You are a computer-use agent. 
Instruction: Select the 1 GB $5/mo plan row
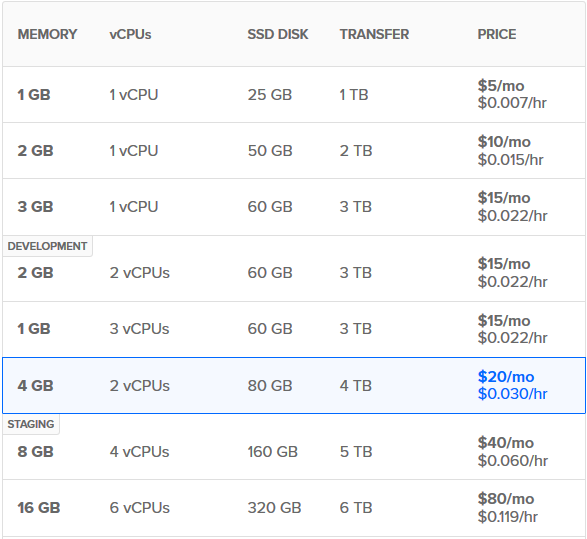[294, 95]
